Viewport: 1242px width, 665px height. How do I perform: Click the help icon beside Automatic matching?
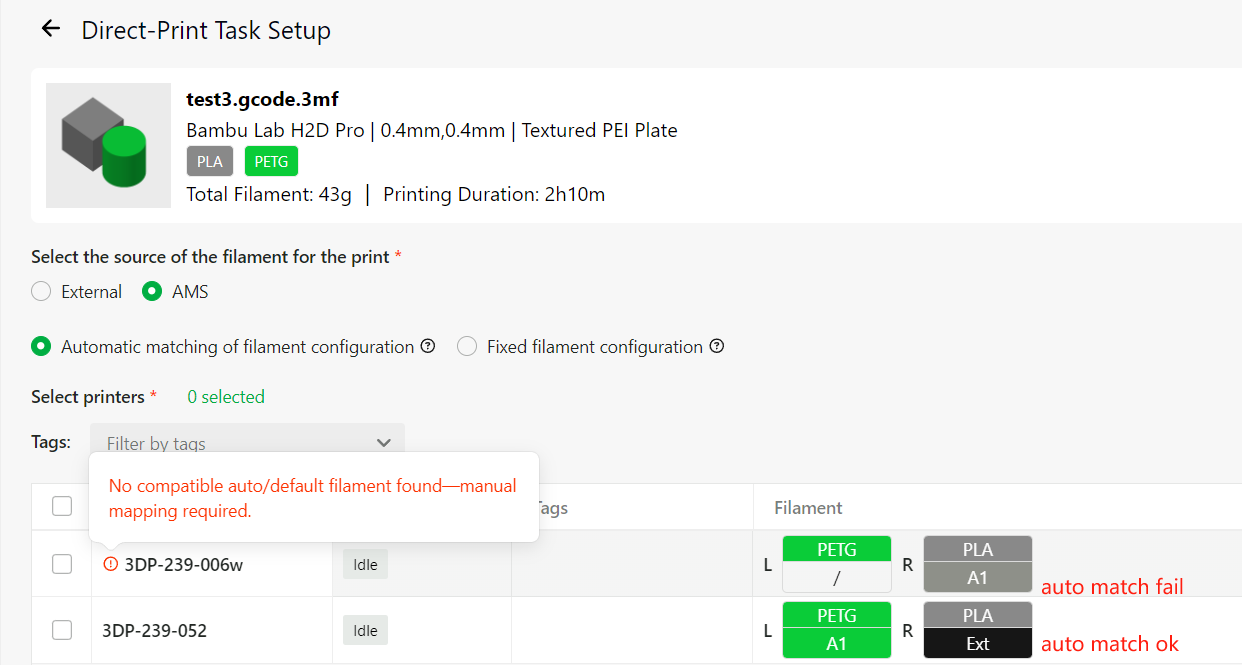(428, 346)
